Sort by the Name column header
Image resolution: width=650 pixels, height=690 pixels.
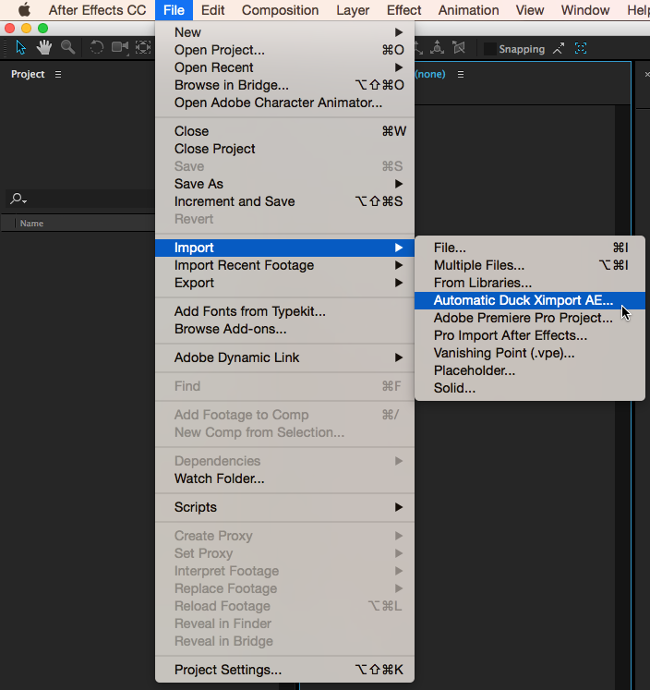pyautogui.click(x=32, y=223)
